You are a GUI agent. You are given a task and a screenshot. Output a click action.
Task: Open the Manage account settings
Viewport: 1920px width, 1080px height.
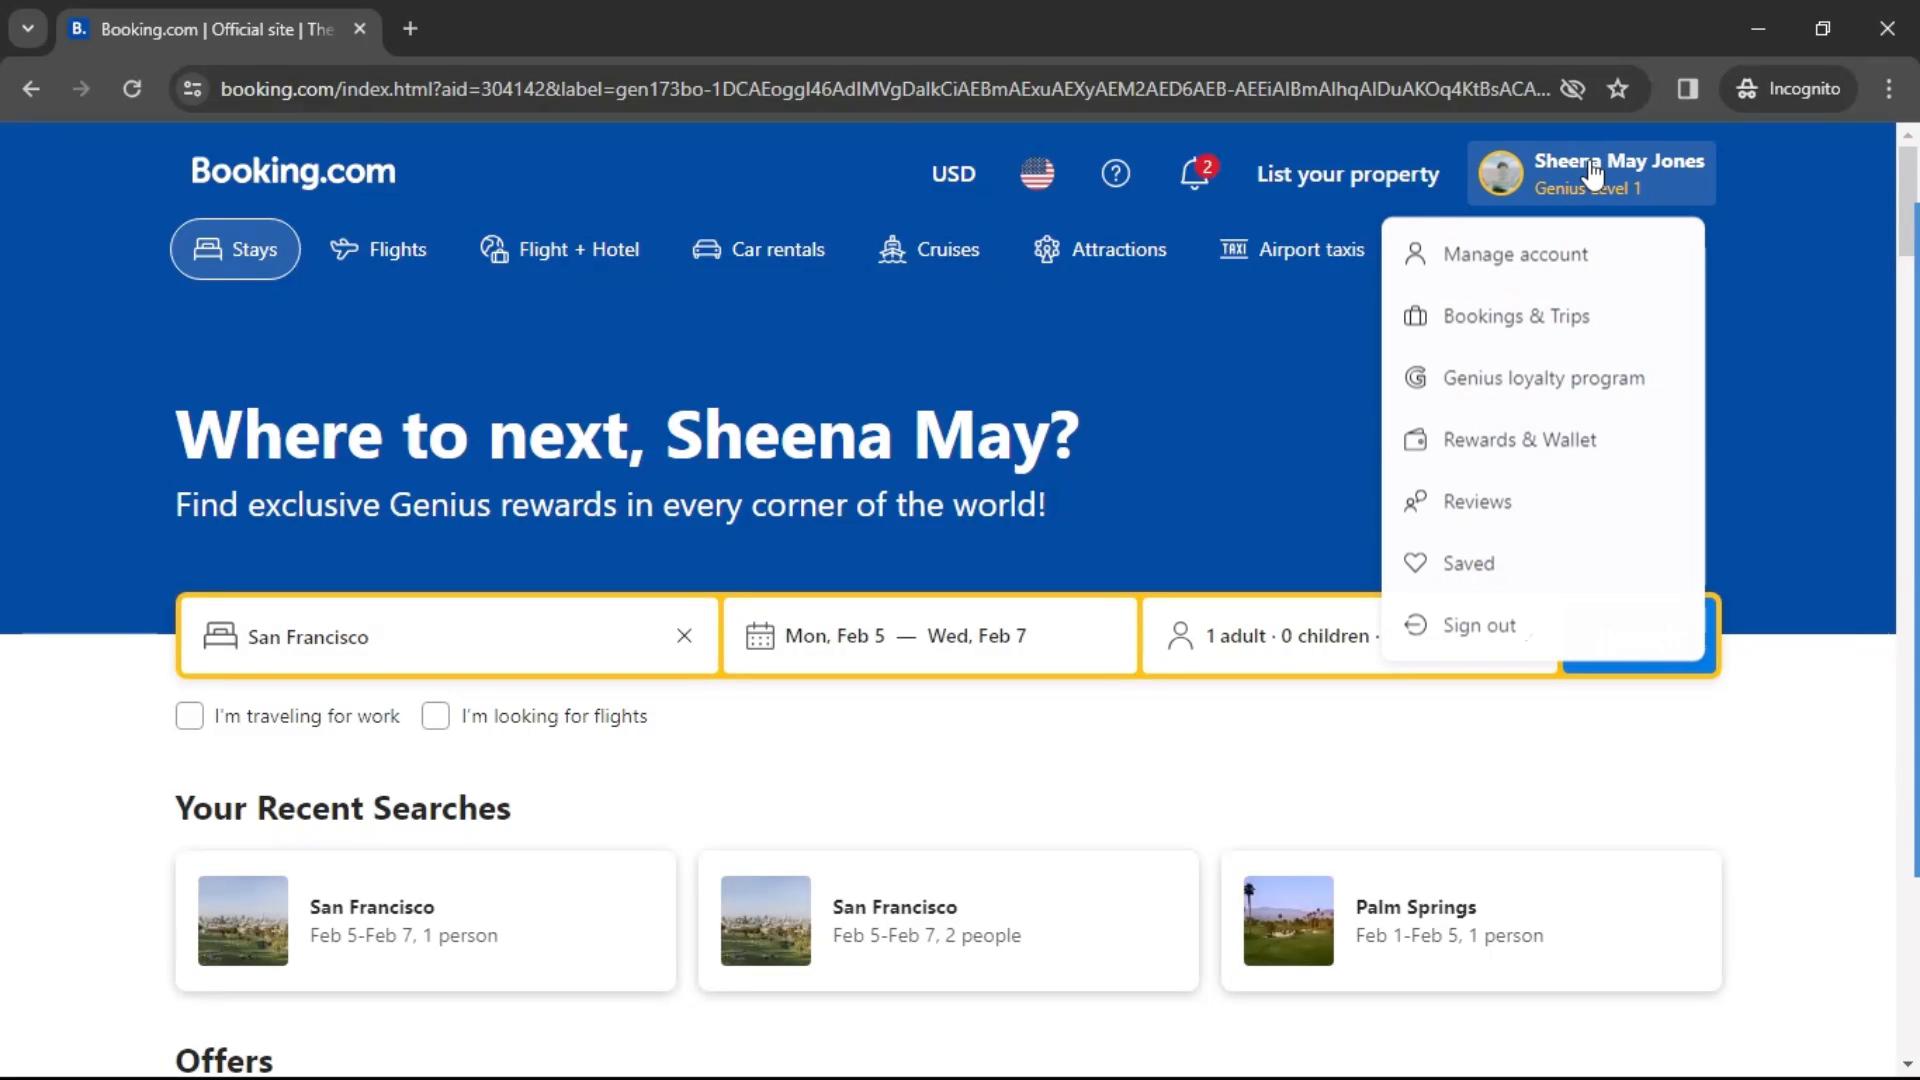click(x=1515, y=253)
